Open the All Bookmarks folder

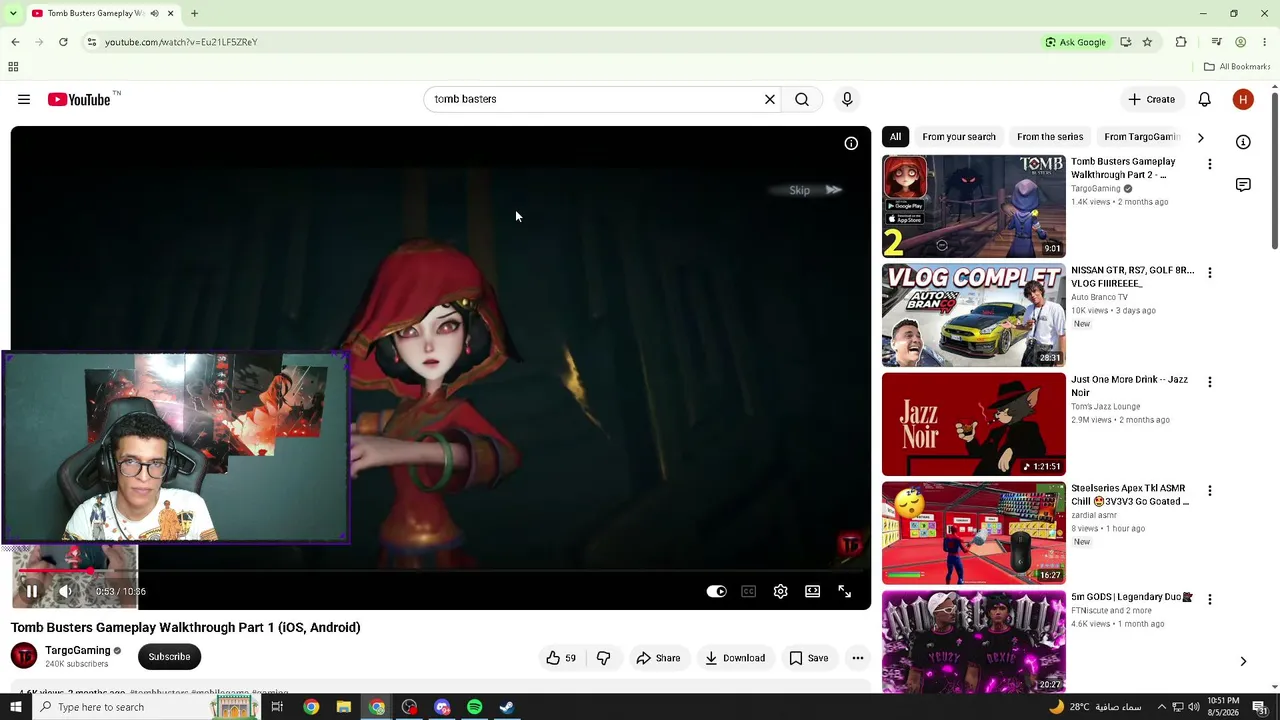[x=1237, y=67]
